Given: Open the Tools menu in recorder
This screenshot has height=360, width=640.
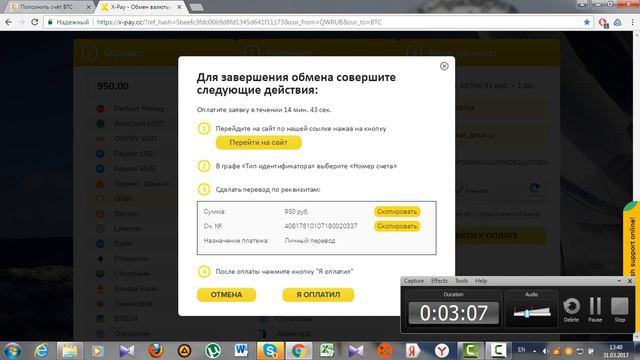Looking at the screenshot, I should [461, 281].
